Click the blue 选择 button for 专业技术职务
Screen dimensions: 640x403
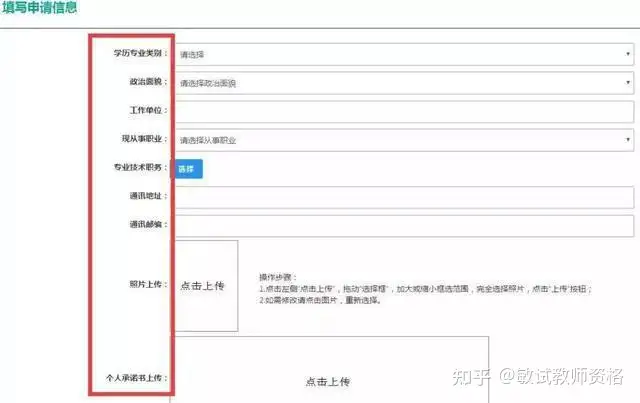point(189,169)
